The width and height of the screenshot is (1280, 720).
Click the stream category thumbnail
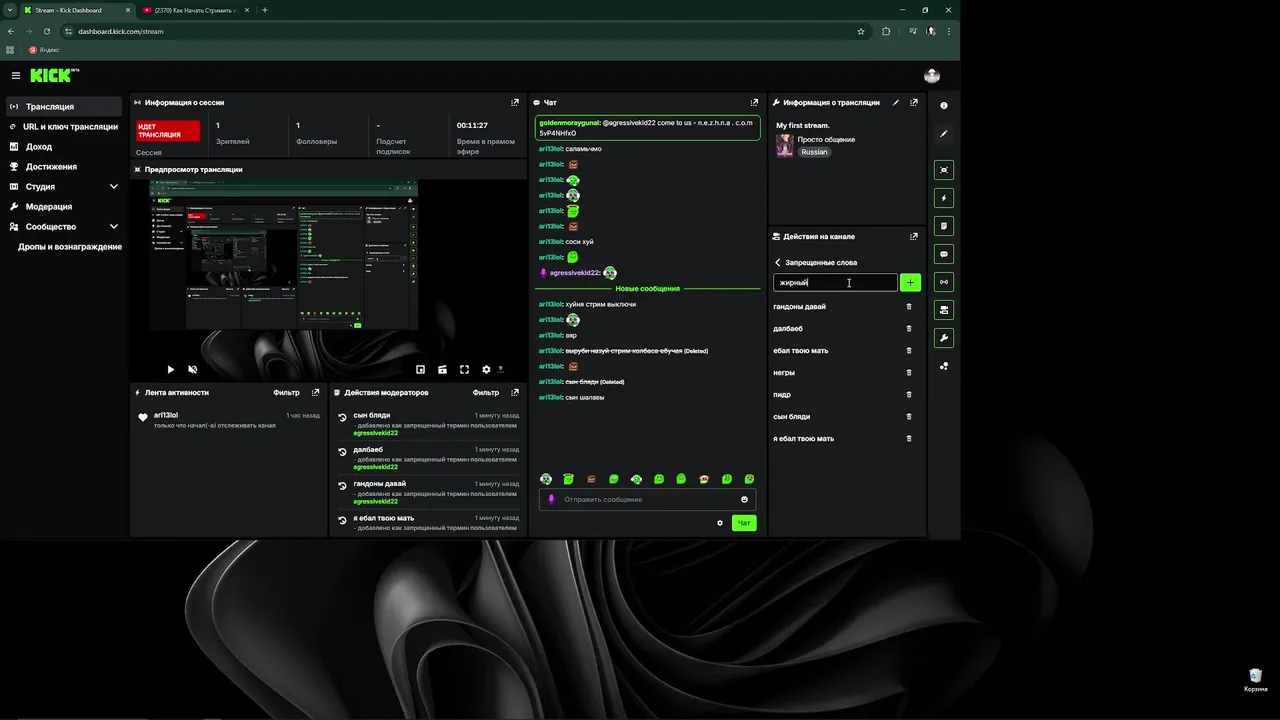pos(785,146)
